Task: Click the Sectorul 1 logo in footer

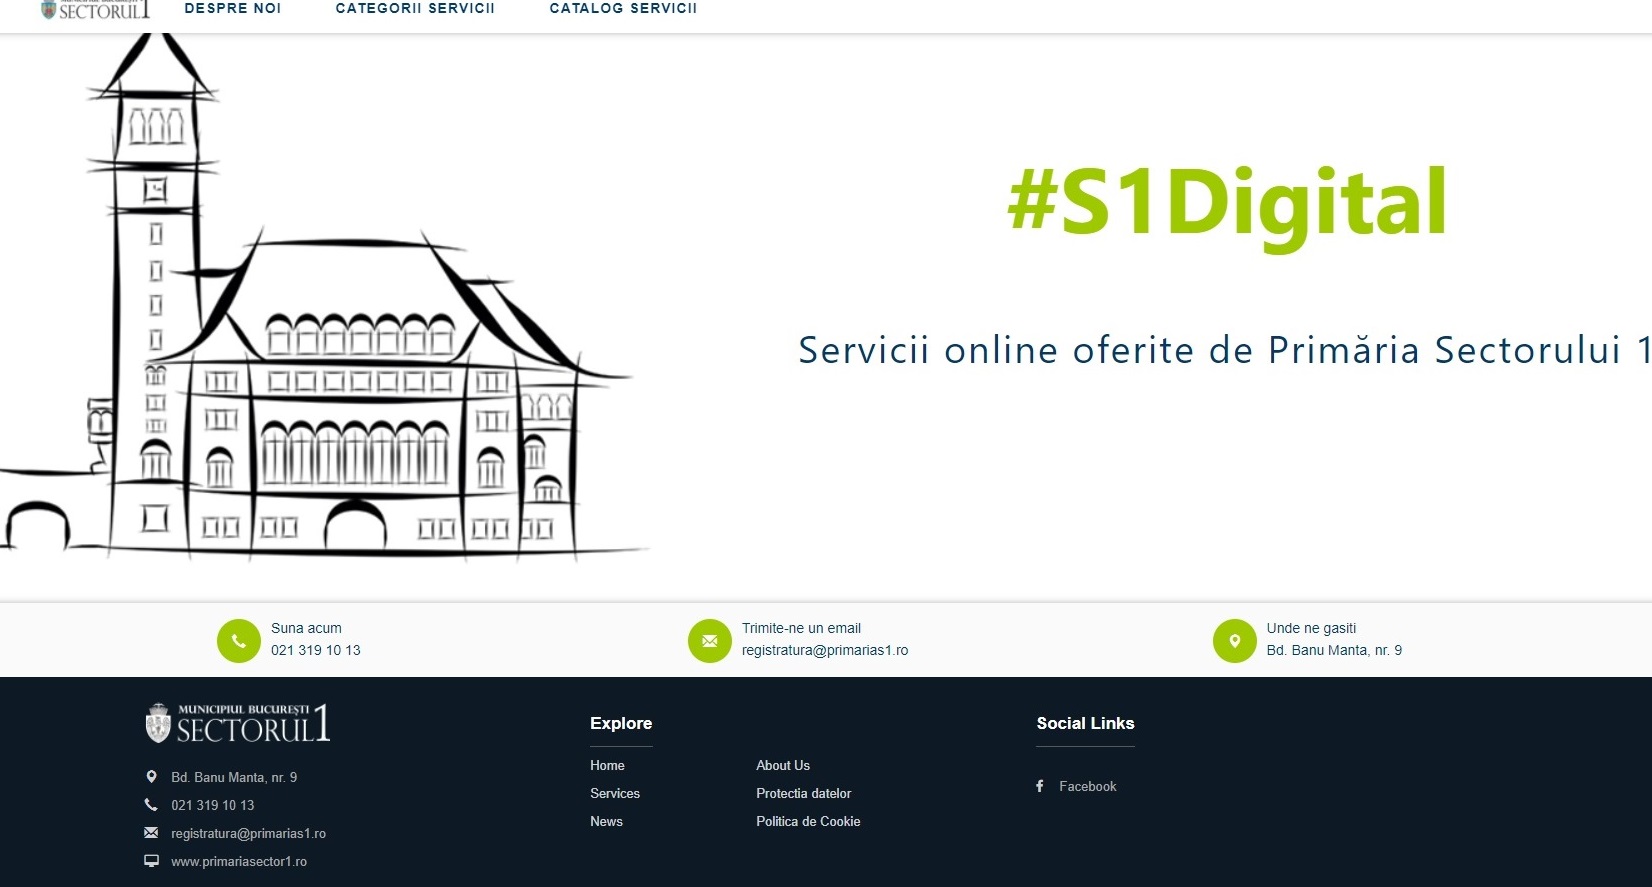Action: point(238,723)
